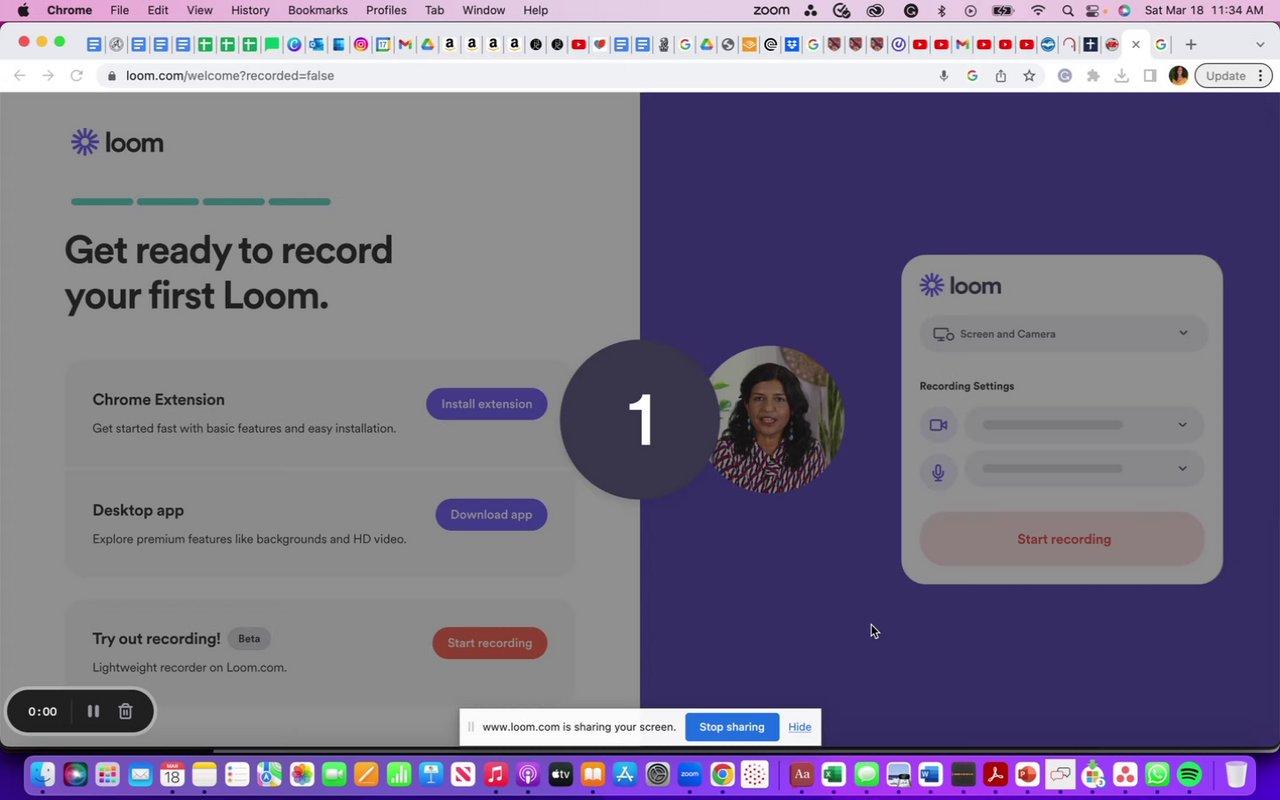Open the Grammarly extension icon
The height and width of the screenshot is (800, 1280).
(1065, 76)
